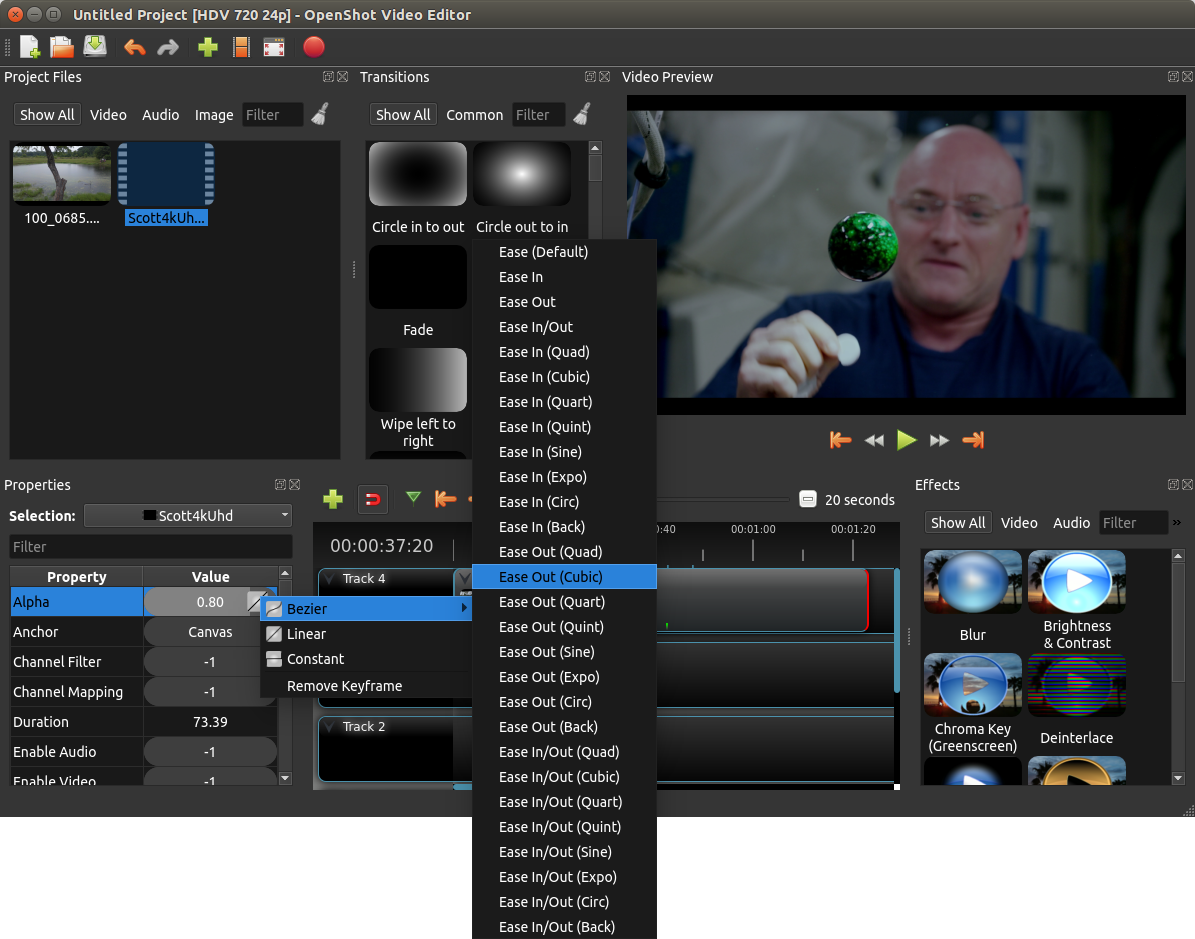Open the Scott4kUhd selection dropdown
The height and width of the screenshot is (939, 1195).
pyautogui.click(x=188, y=516)
